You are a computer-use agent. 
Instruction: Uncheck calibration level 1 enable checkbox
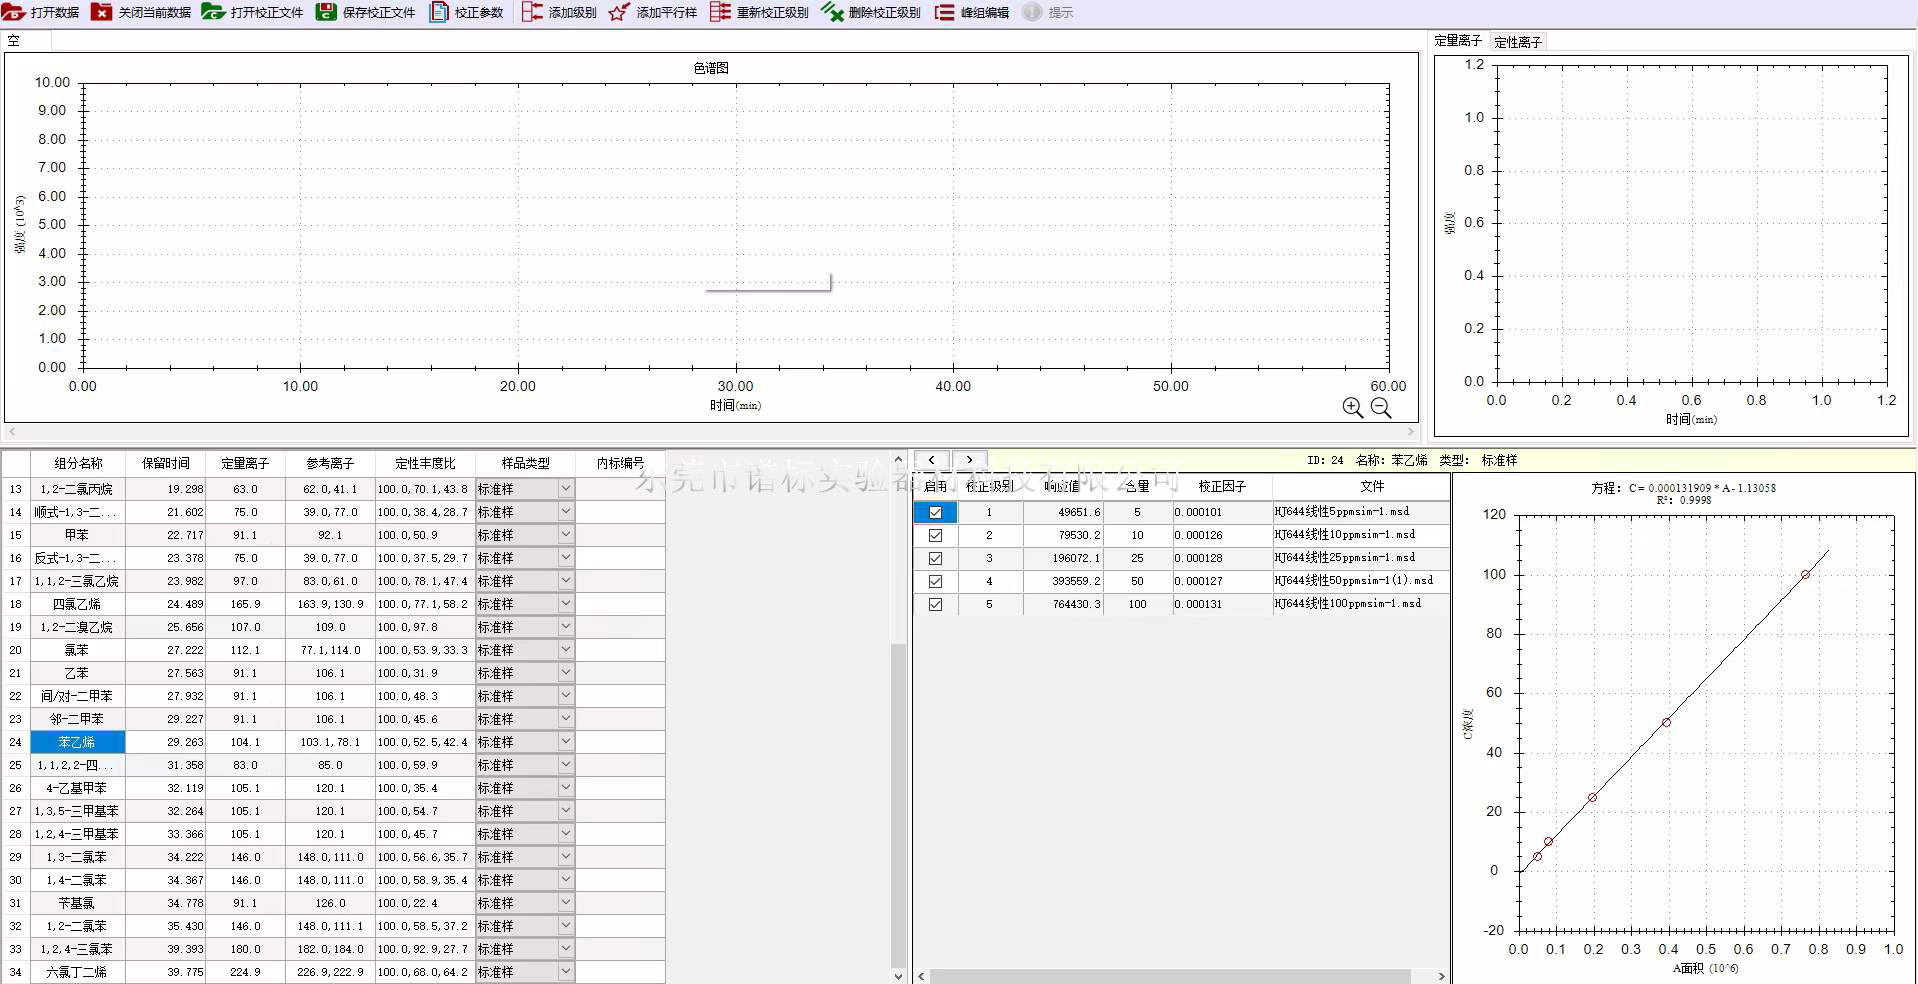(936, 512)
